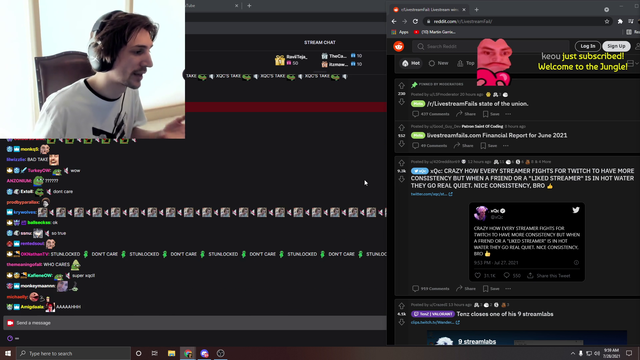Open Task View on the taskbar
Screen dimensions: 640x360
(x=155, y=353)
